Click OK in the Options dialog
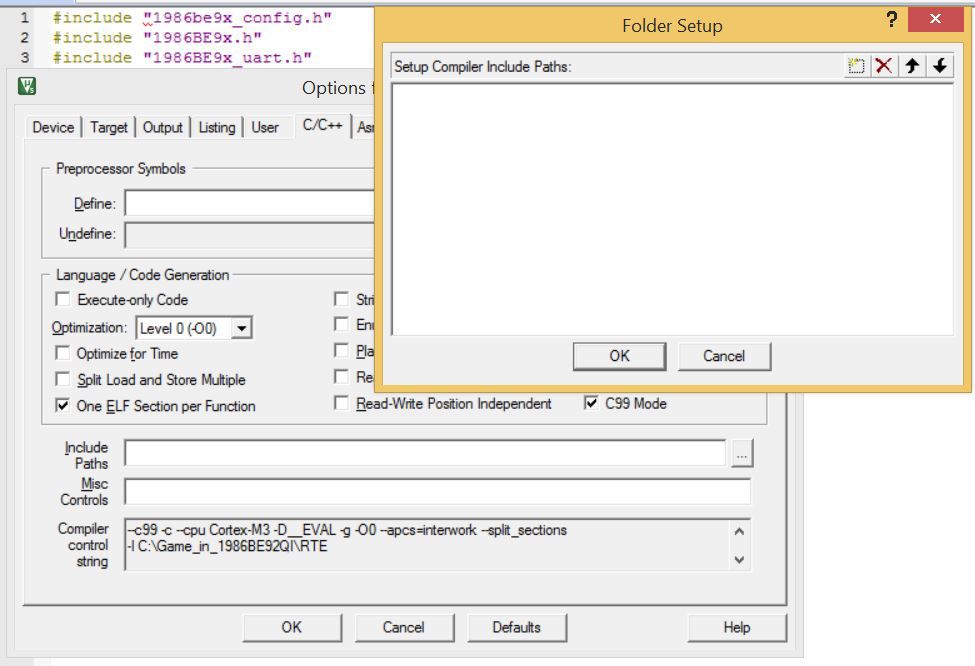Viewport: 975px width, 666px height. pyautogui.click(x=292, y=627)
